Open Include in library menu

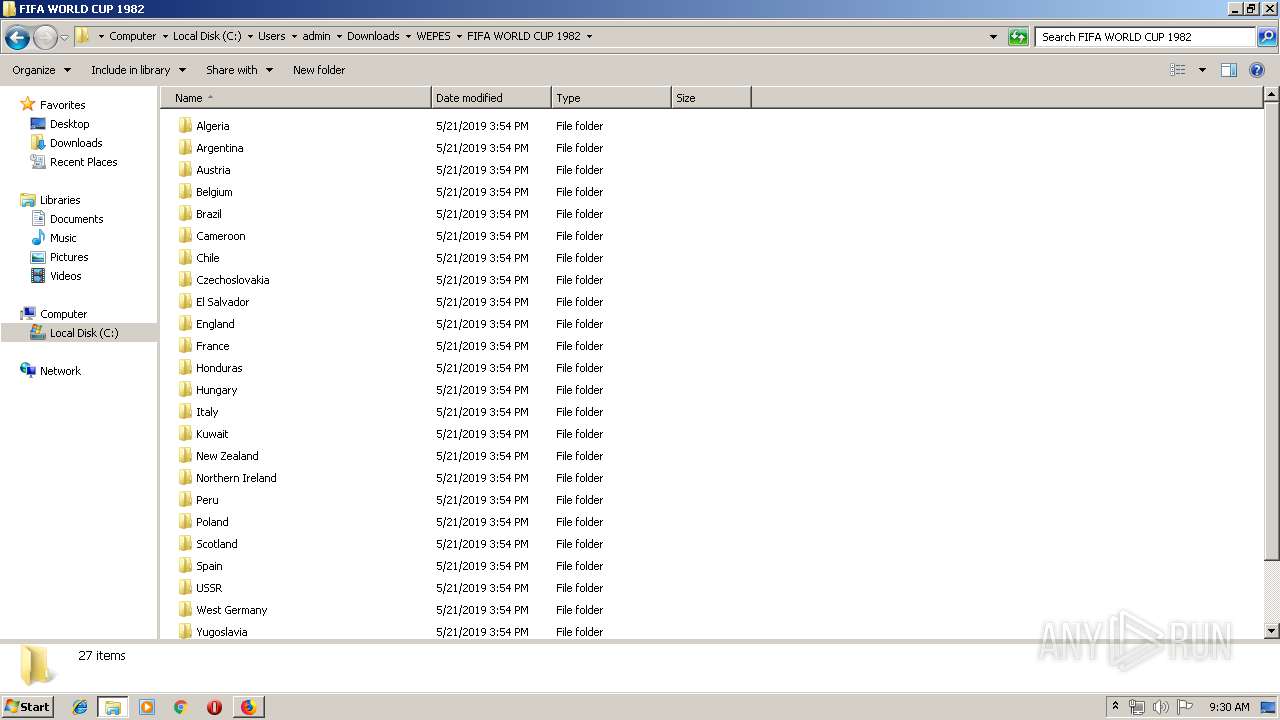(138, 70)
